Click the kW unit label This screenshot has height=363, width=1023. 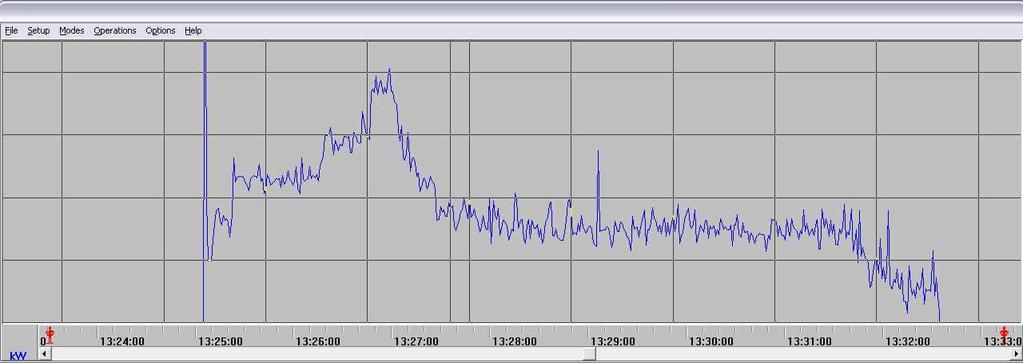(x=18, y=356)
